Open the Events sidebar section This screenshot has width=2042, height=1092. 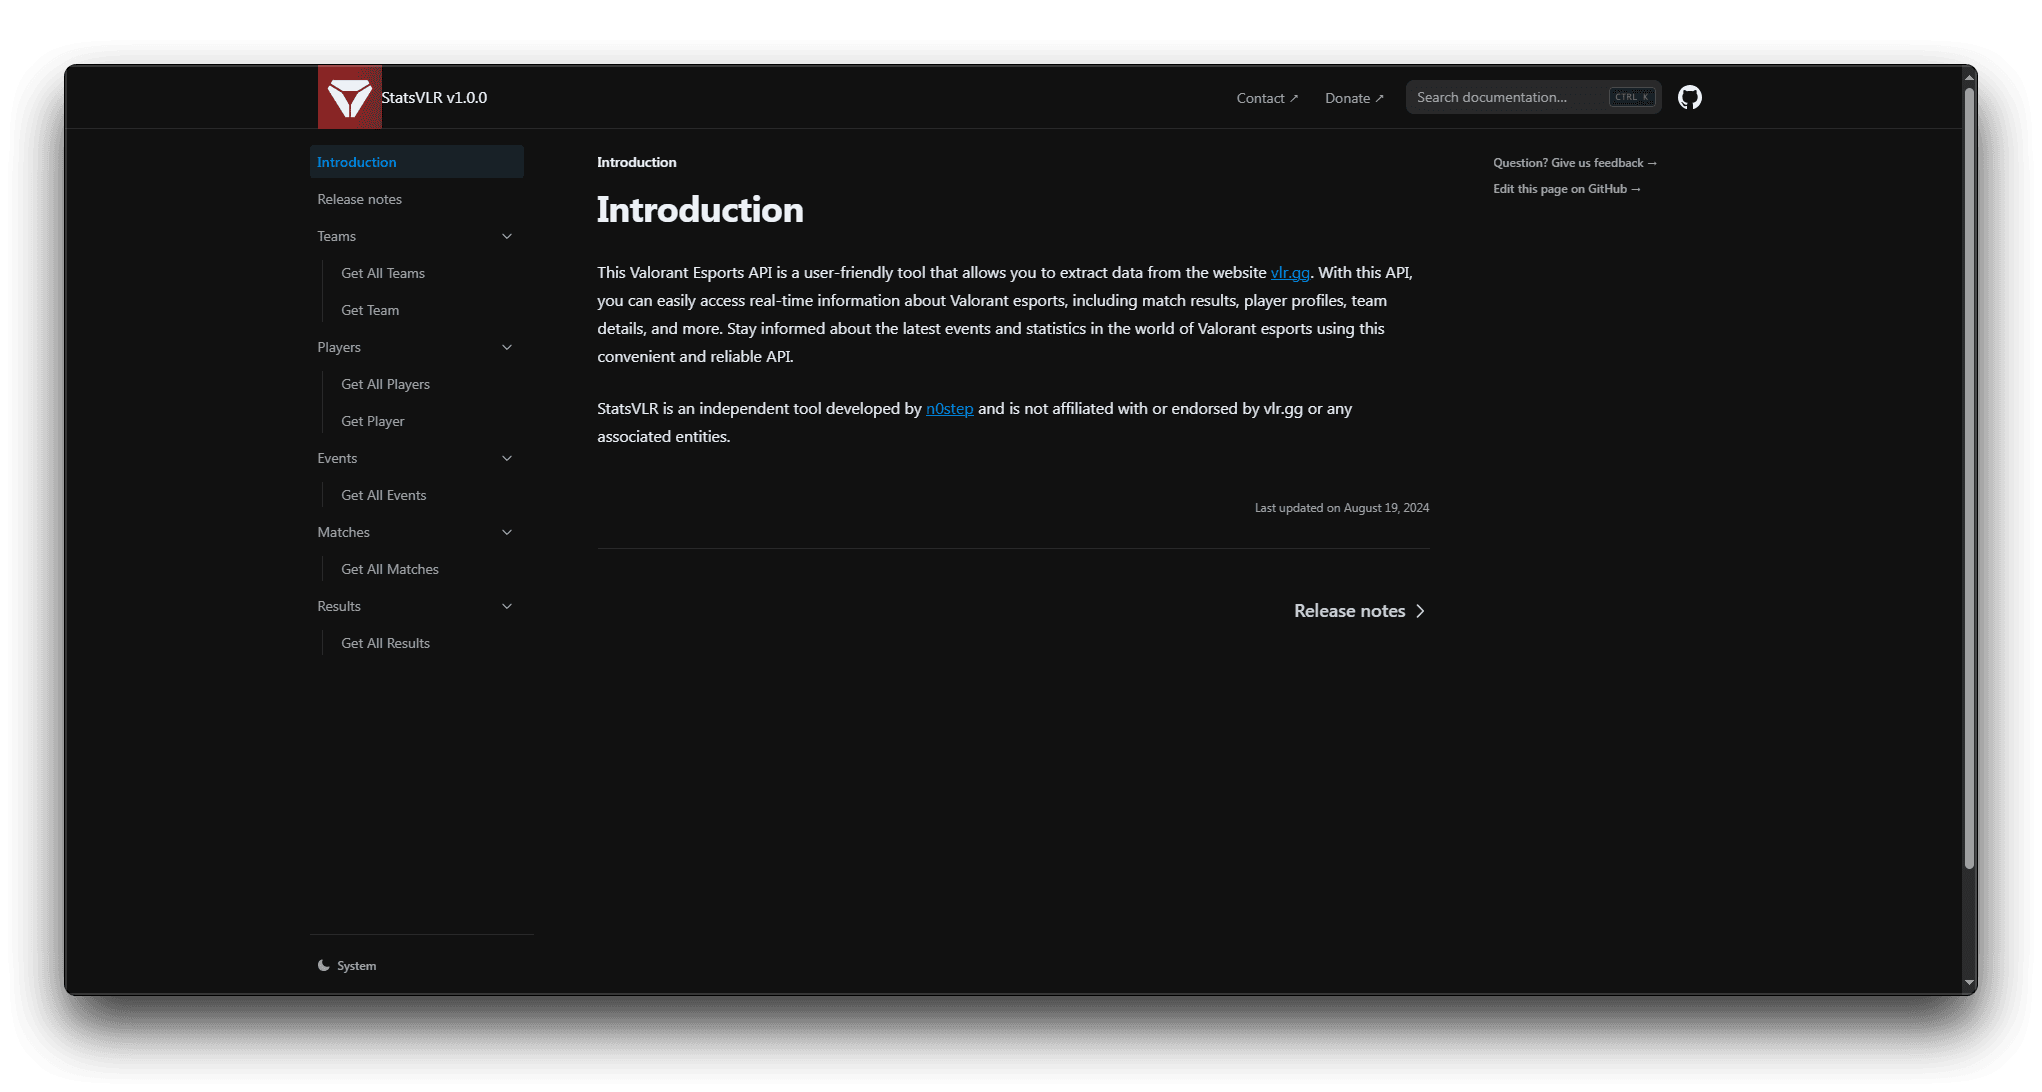(x=417, y=458)
